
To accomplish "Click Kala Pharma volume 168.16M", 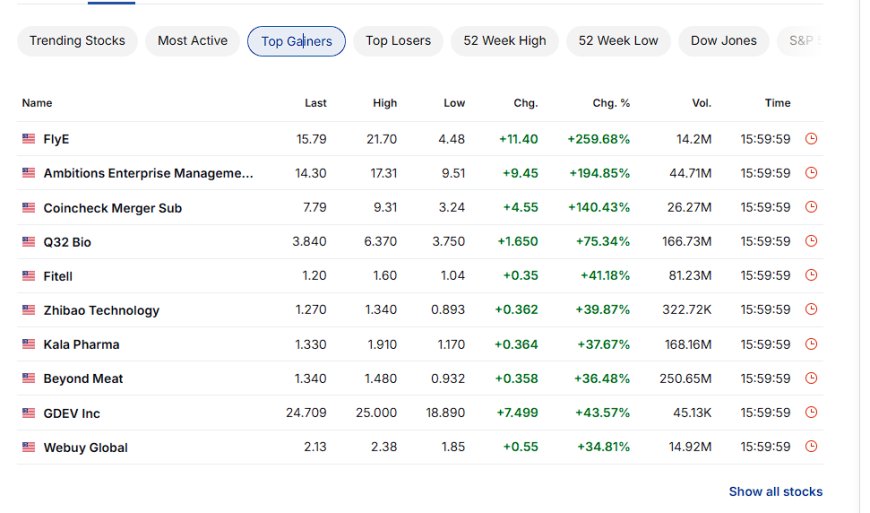I will point(688,345).
